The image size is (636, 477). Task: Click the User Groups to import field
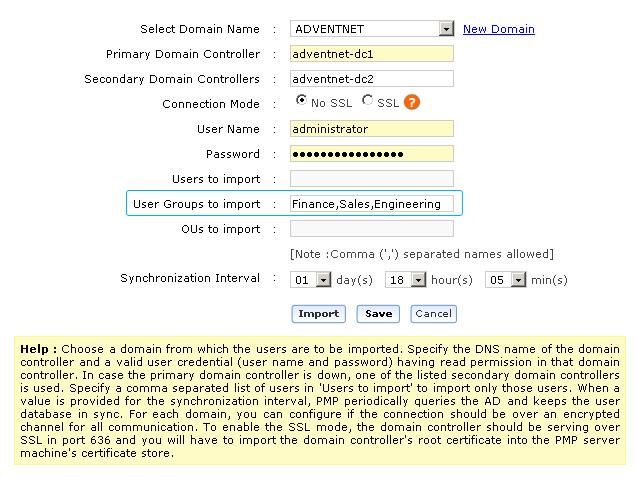coord(372,204)
